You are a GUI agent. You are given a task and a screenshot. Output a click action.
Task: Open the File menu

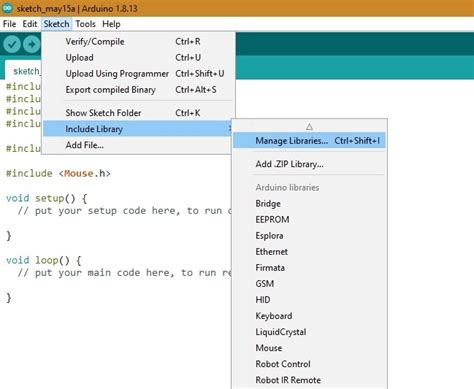pos(9,24)
